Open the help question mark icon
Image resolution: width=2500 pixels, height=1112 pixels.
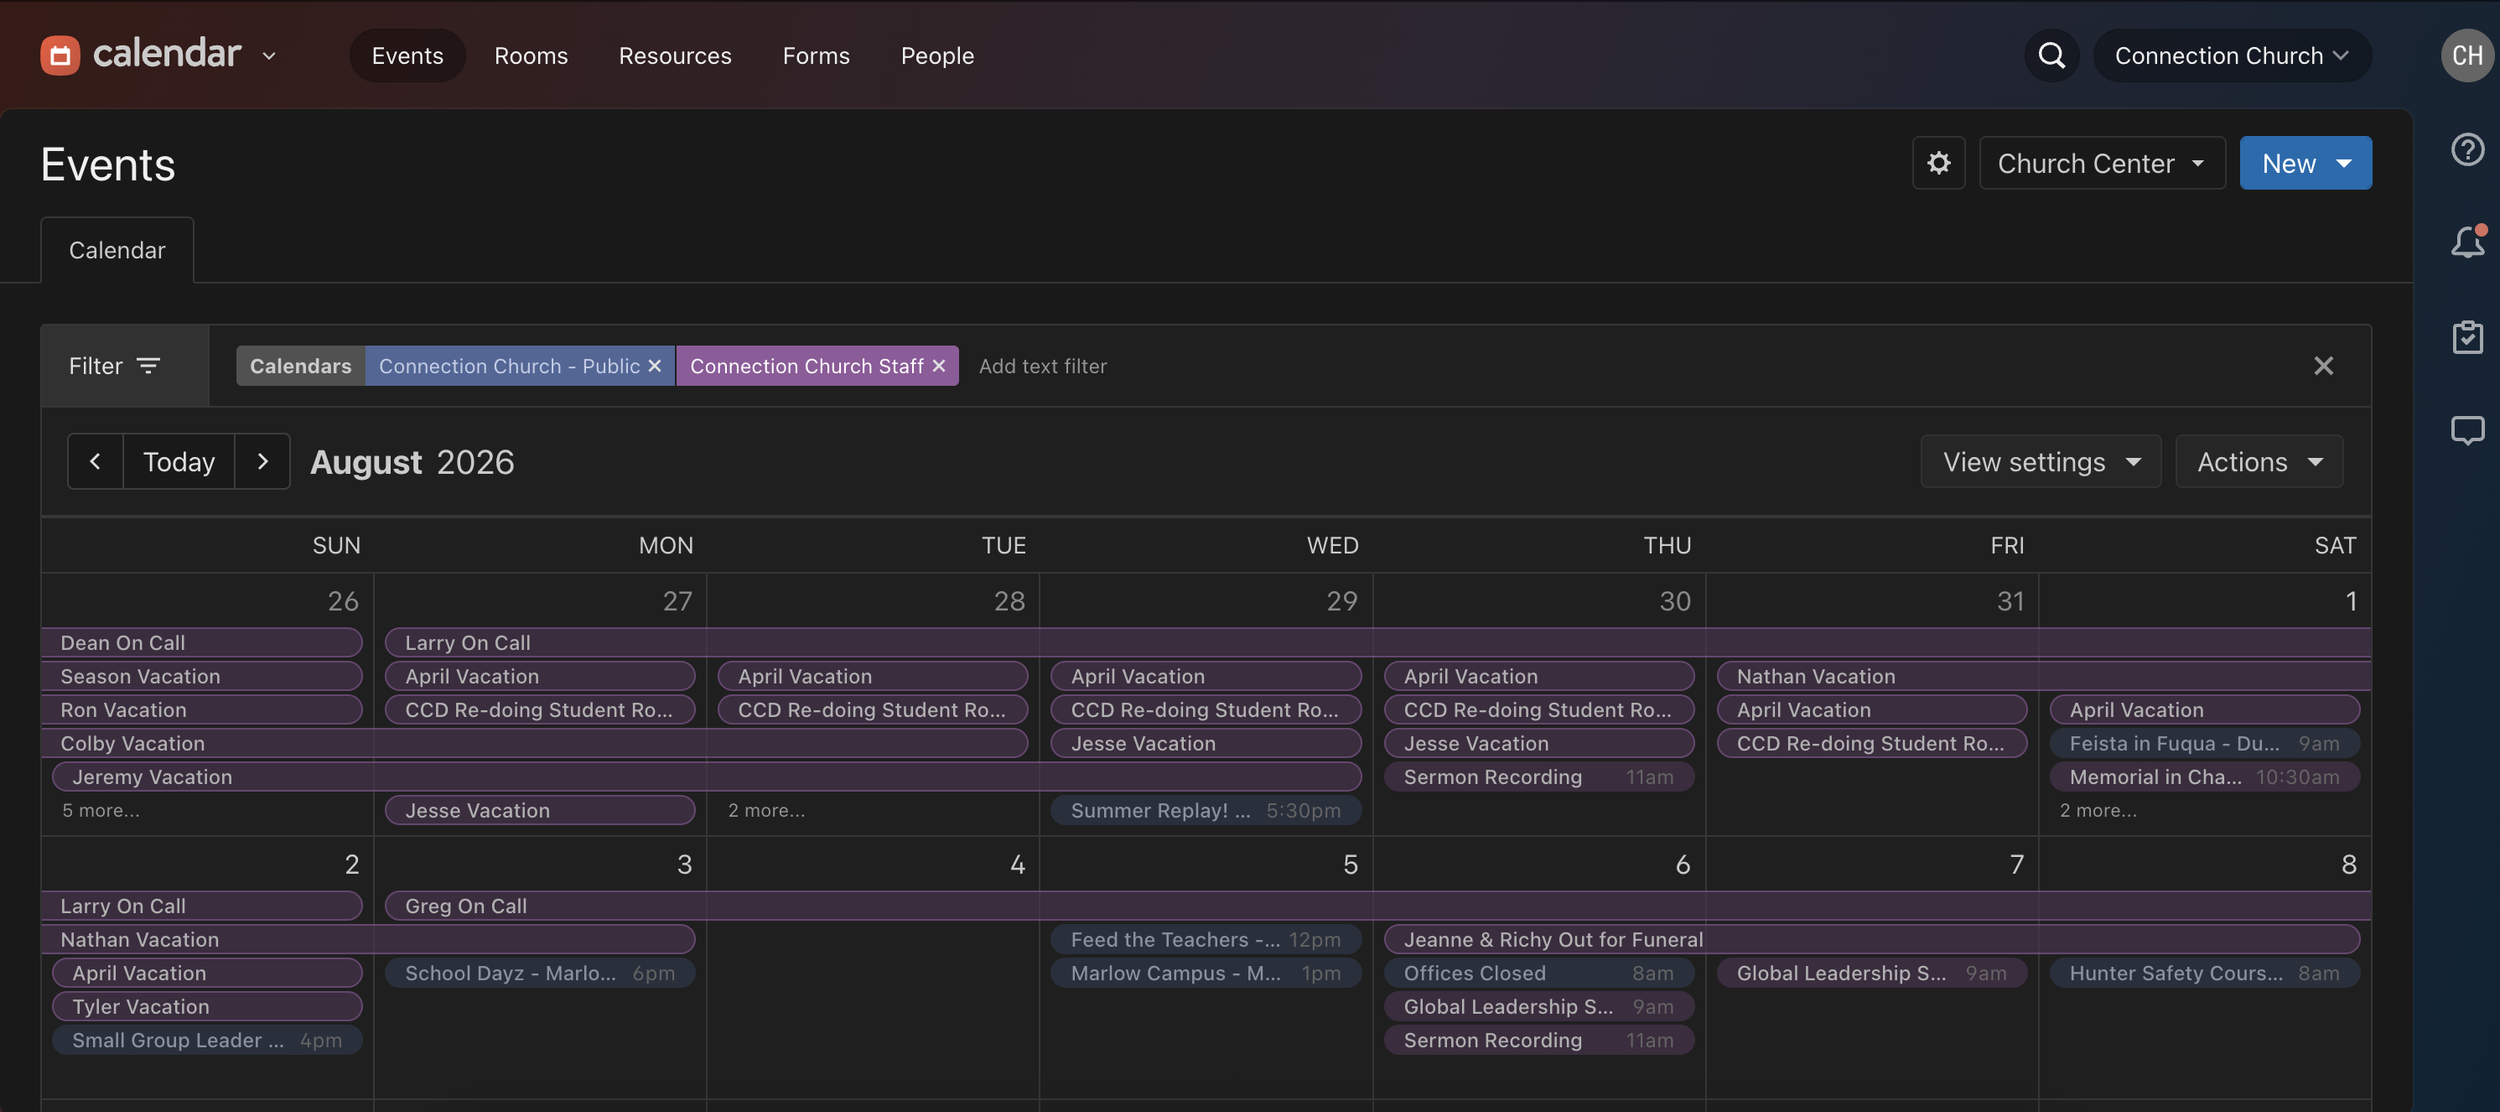click(x=2467, y=150)
